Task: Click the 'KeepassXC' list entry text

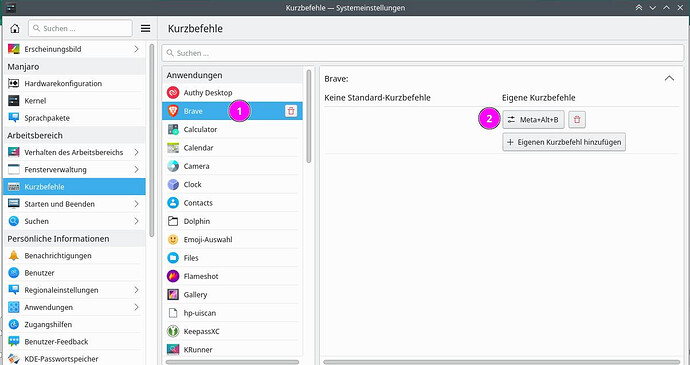Action: [x=202, y=332]
